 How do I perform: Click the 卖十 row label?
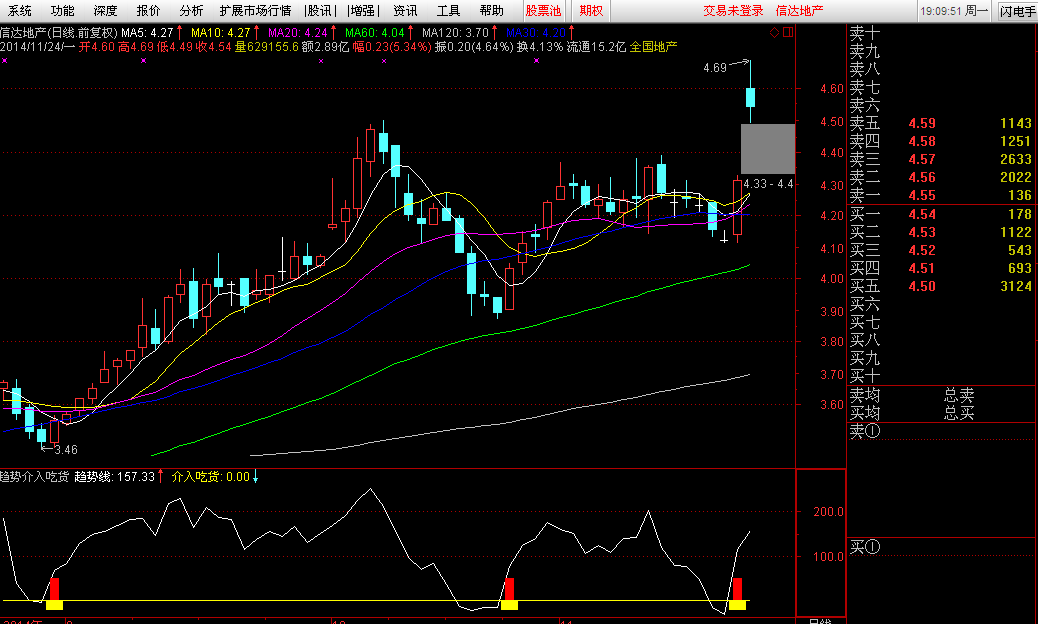[865, 33]
